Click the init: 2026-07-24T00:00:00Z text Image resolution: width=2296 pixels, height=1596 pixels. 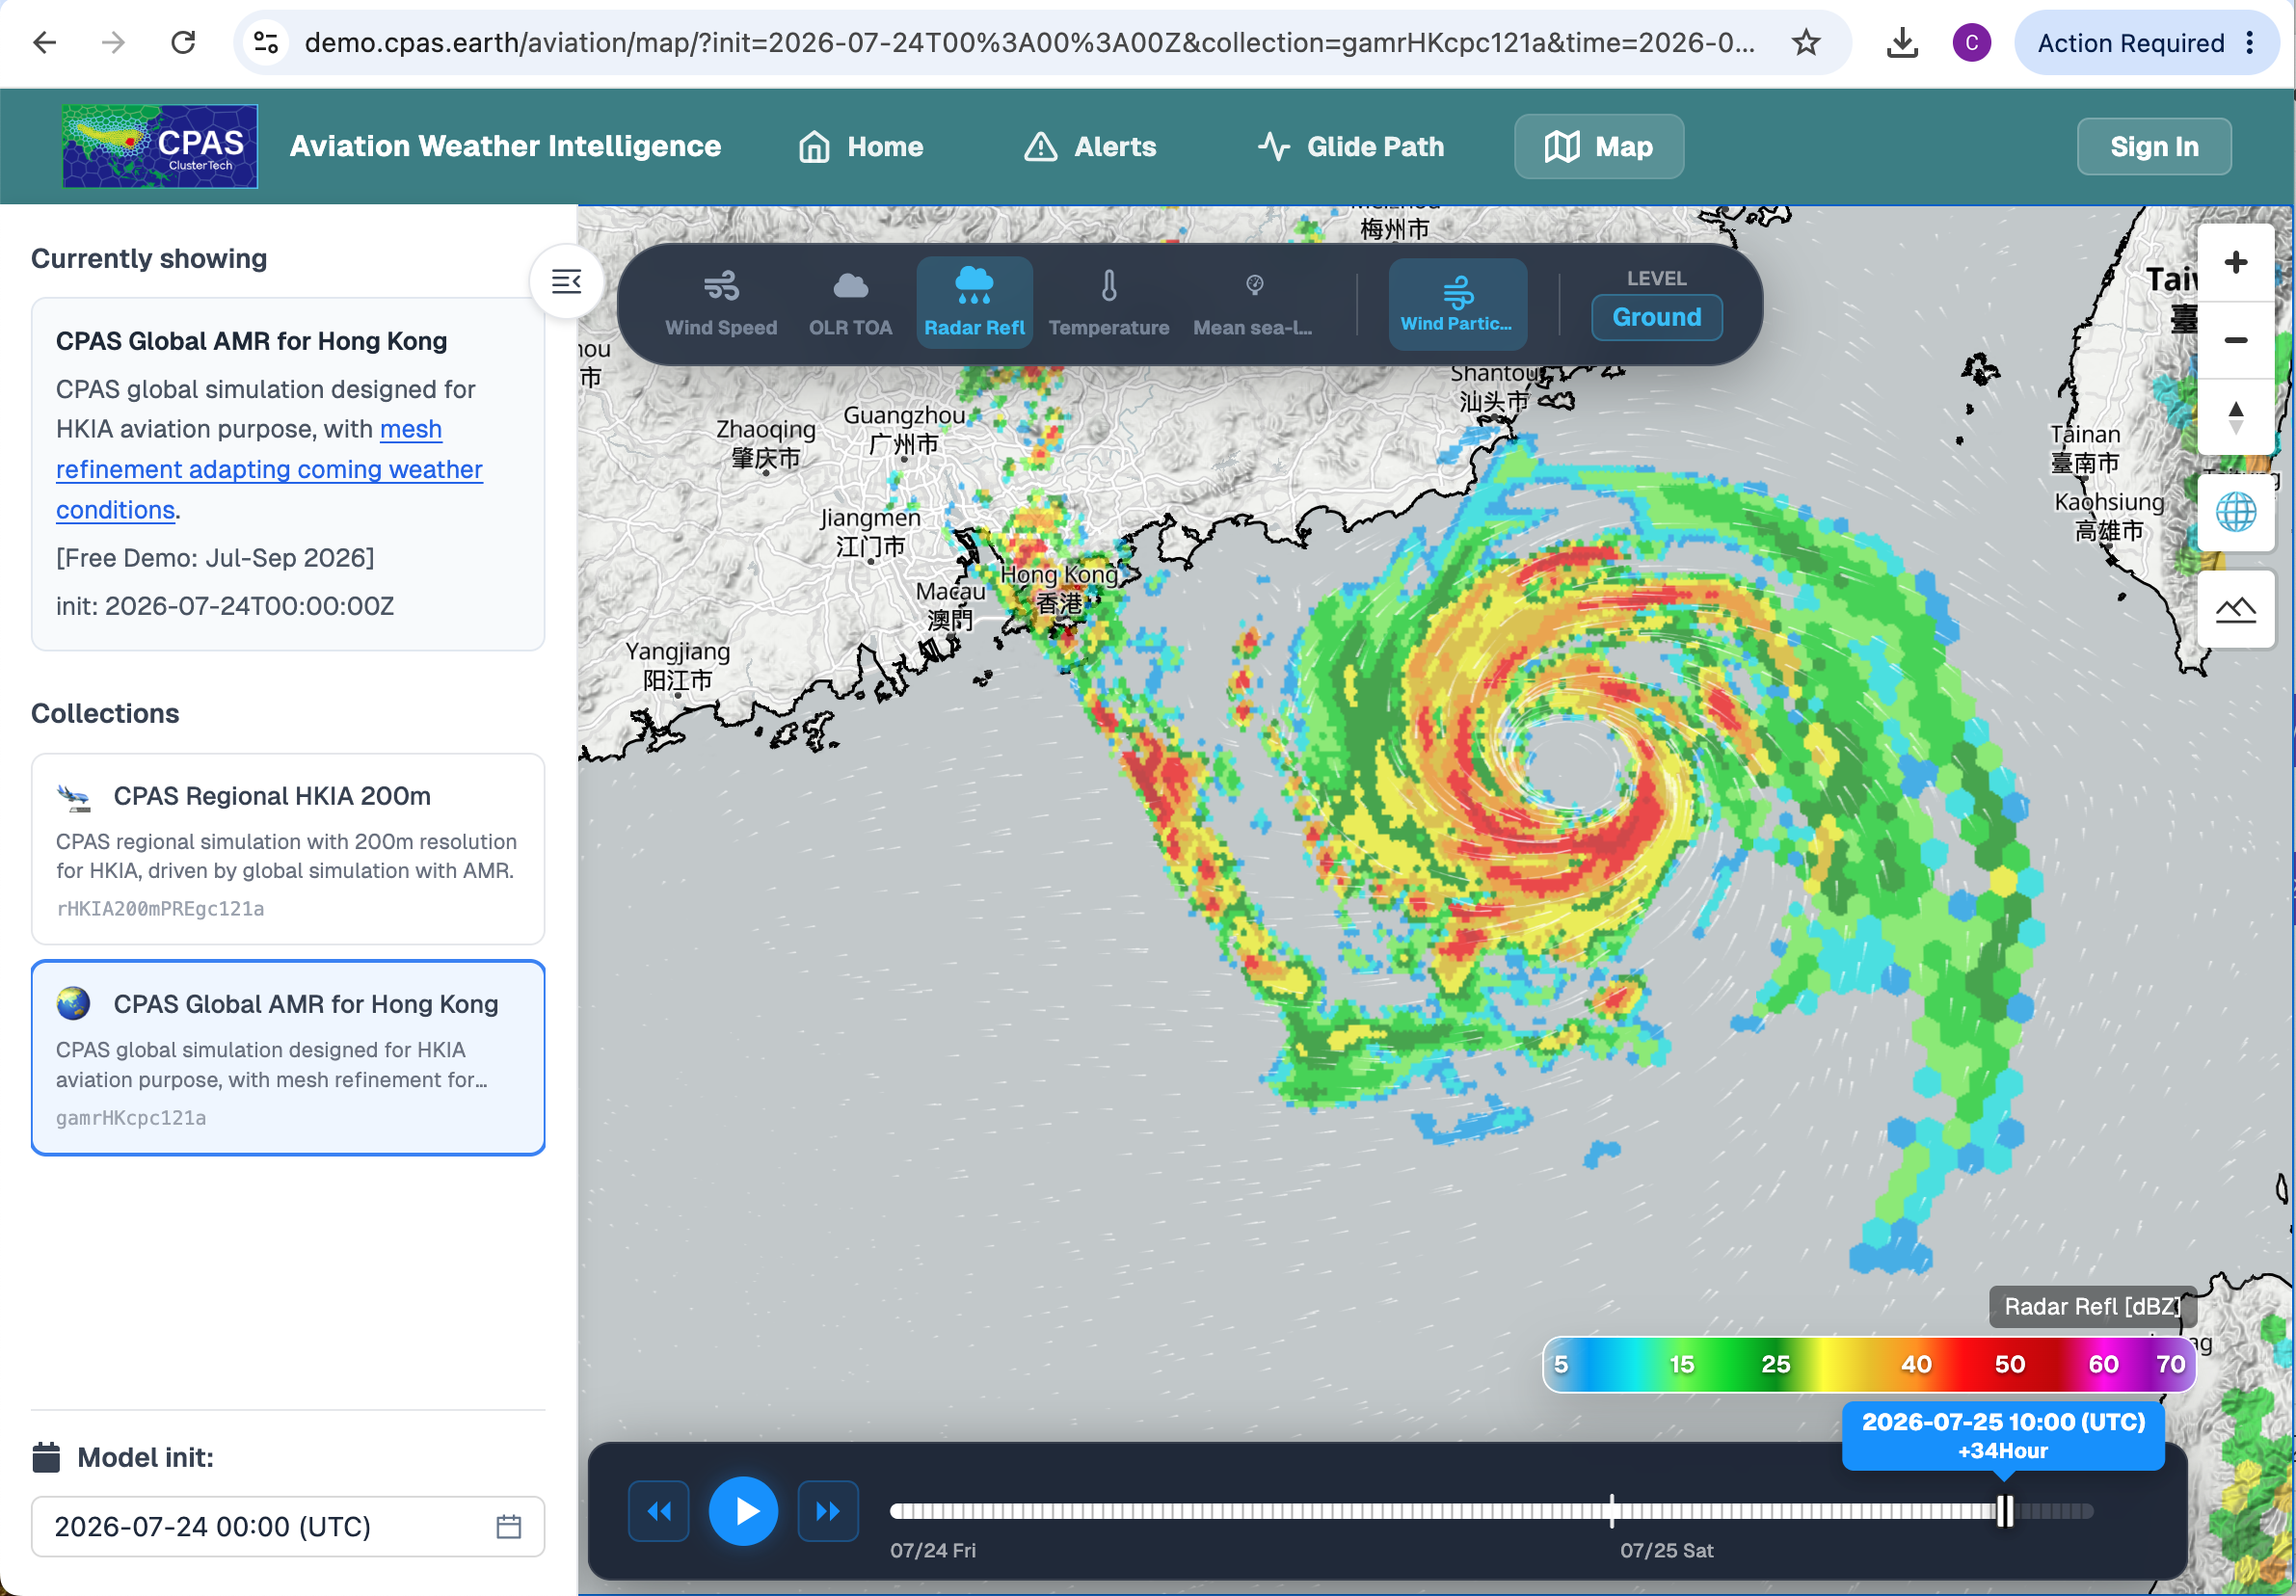[x=225, y=606]
